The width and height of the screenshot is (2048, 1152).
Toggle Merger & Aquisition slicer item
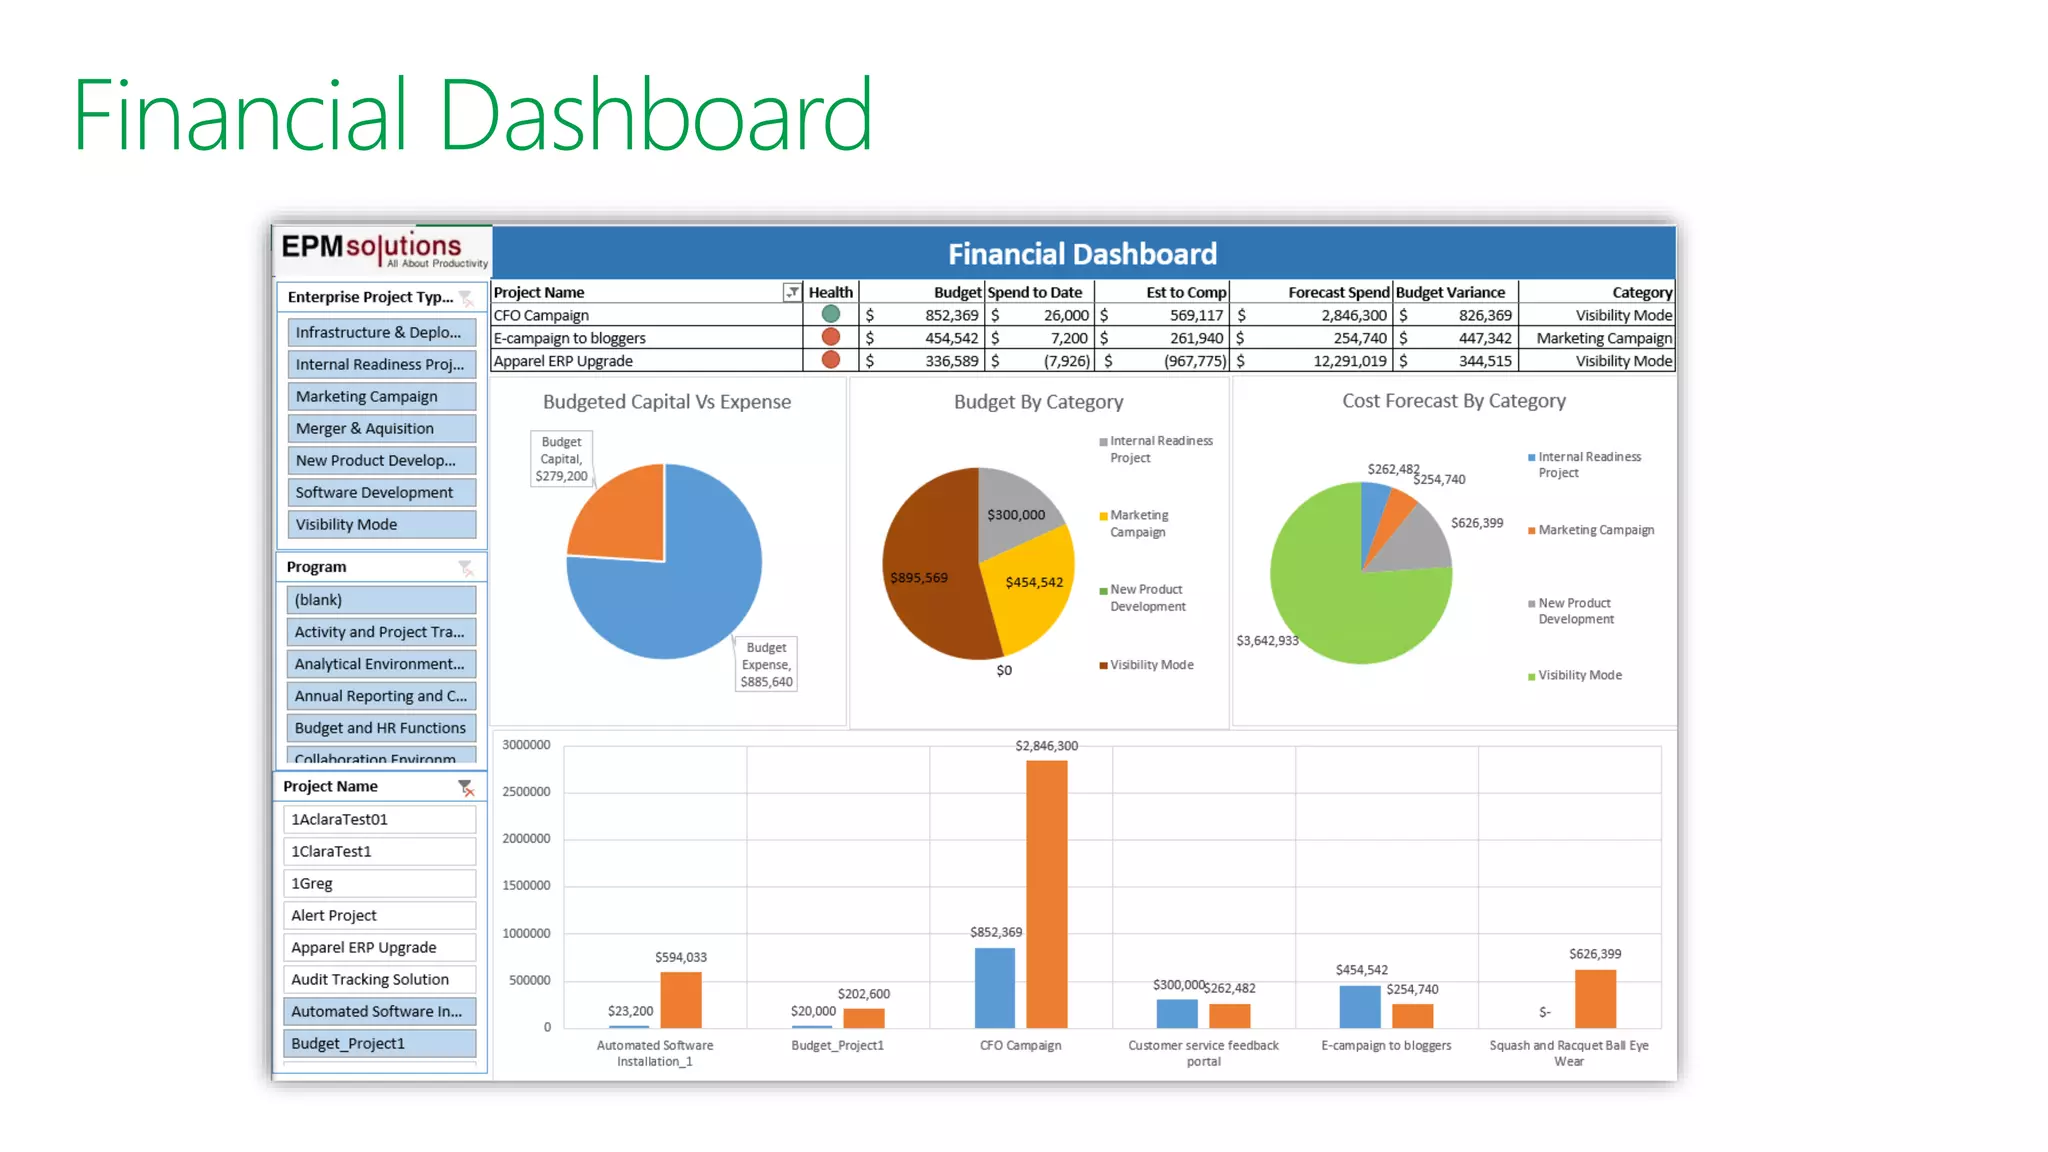pyautogui.click(x=381, y=428)
